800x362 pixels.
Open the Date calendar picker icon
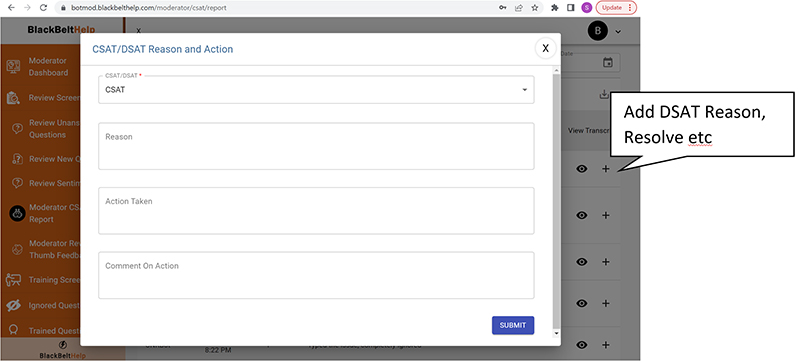point(608,63)
